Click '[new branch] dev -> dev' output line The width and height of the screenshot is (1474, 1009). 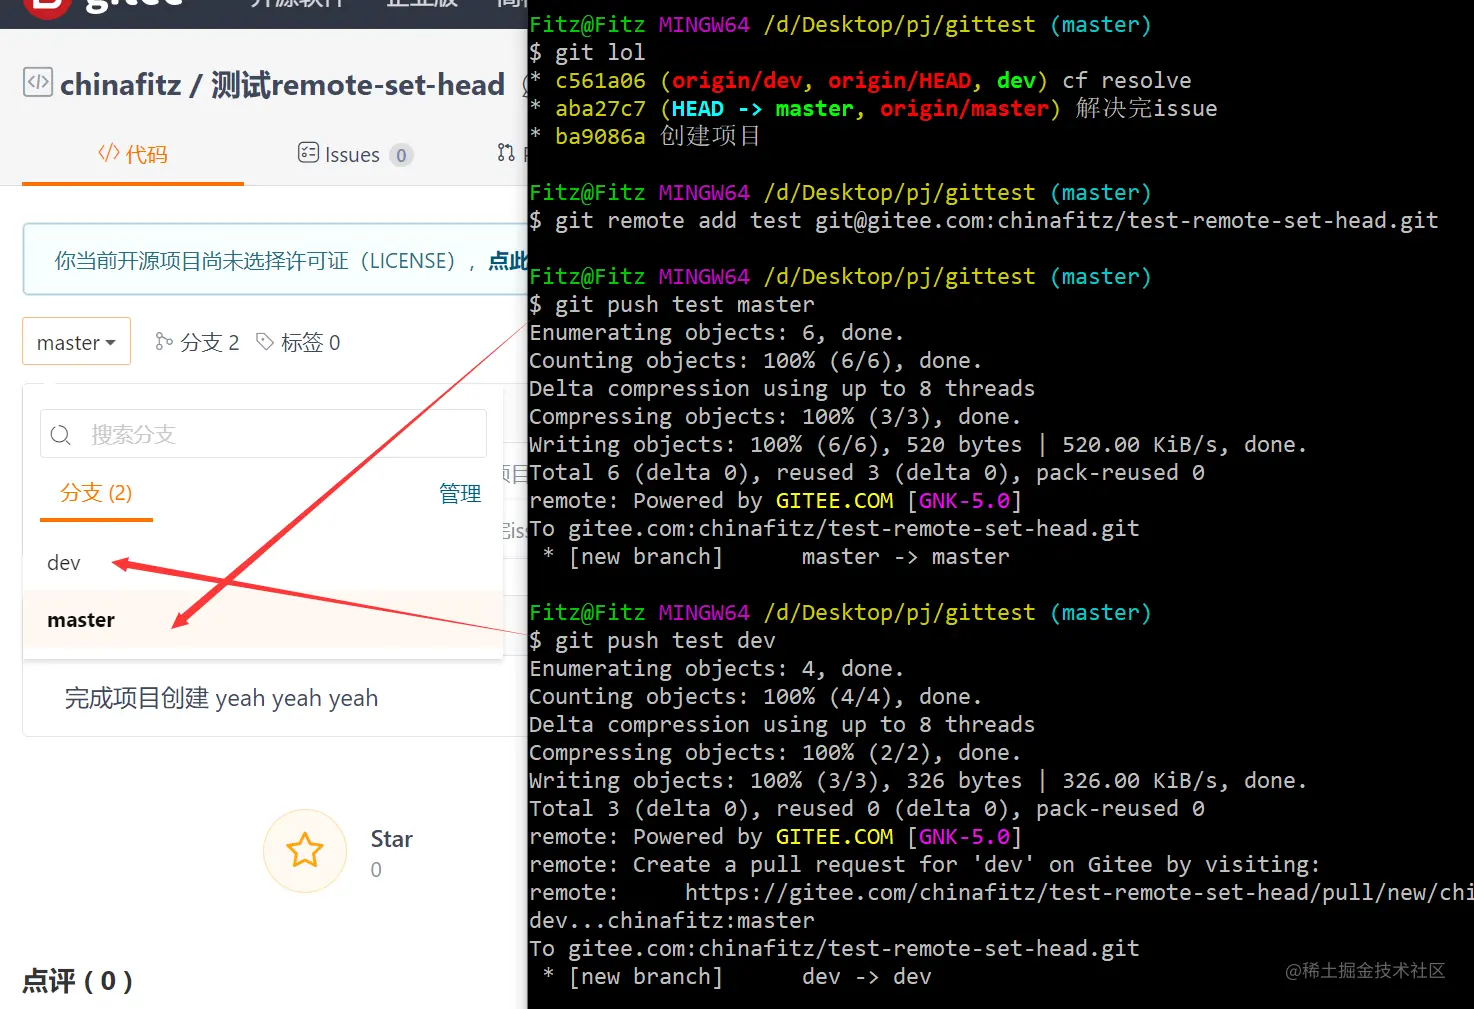tap(738, 976)
